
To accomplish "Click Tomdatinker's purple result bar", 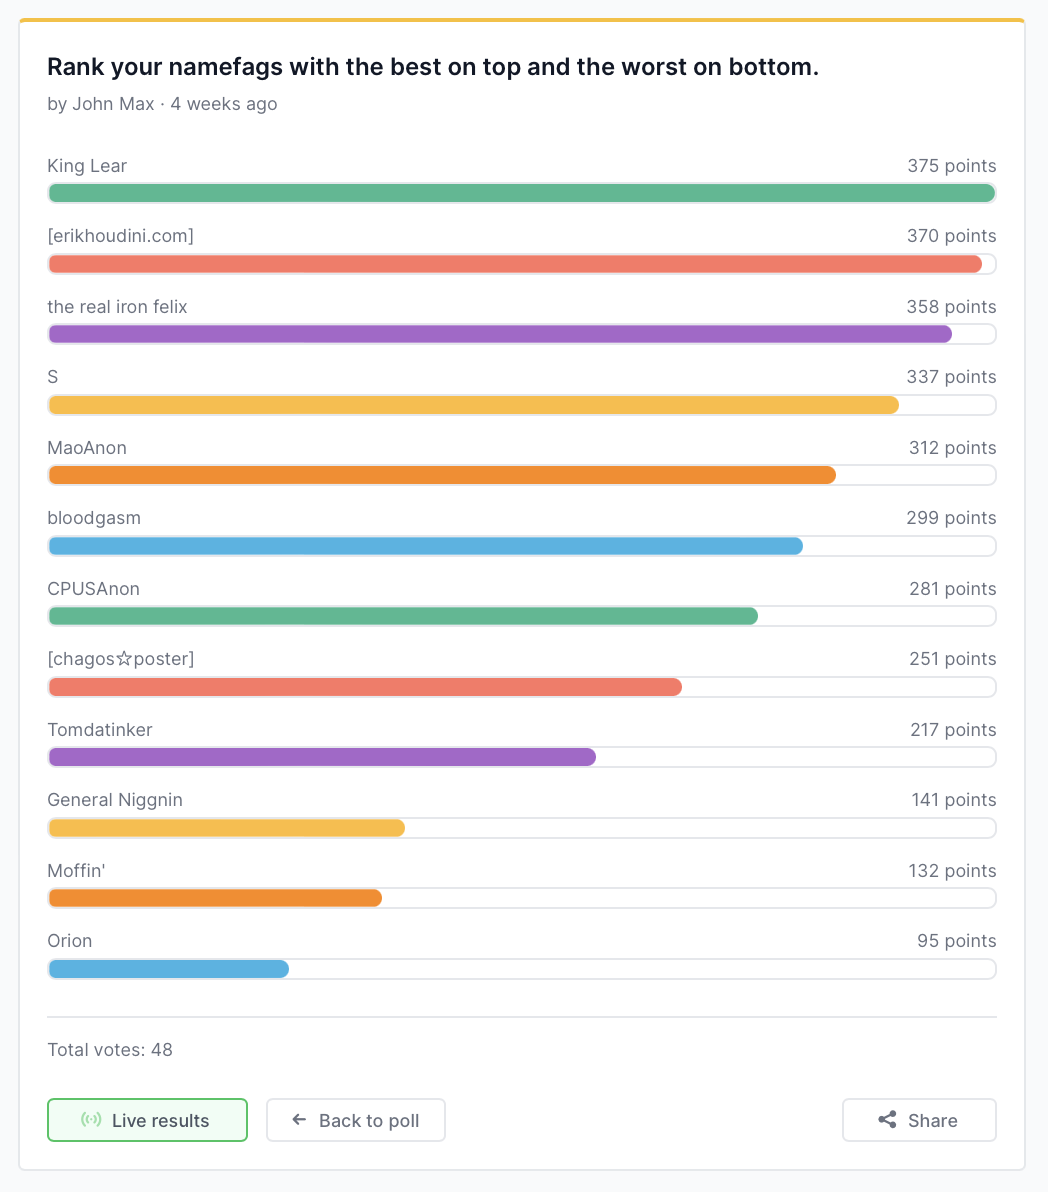I will 322,757.
